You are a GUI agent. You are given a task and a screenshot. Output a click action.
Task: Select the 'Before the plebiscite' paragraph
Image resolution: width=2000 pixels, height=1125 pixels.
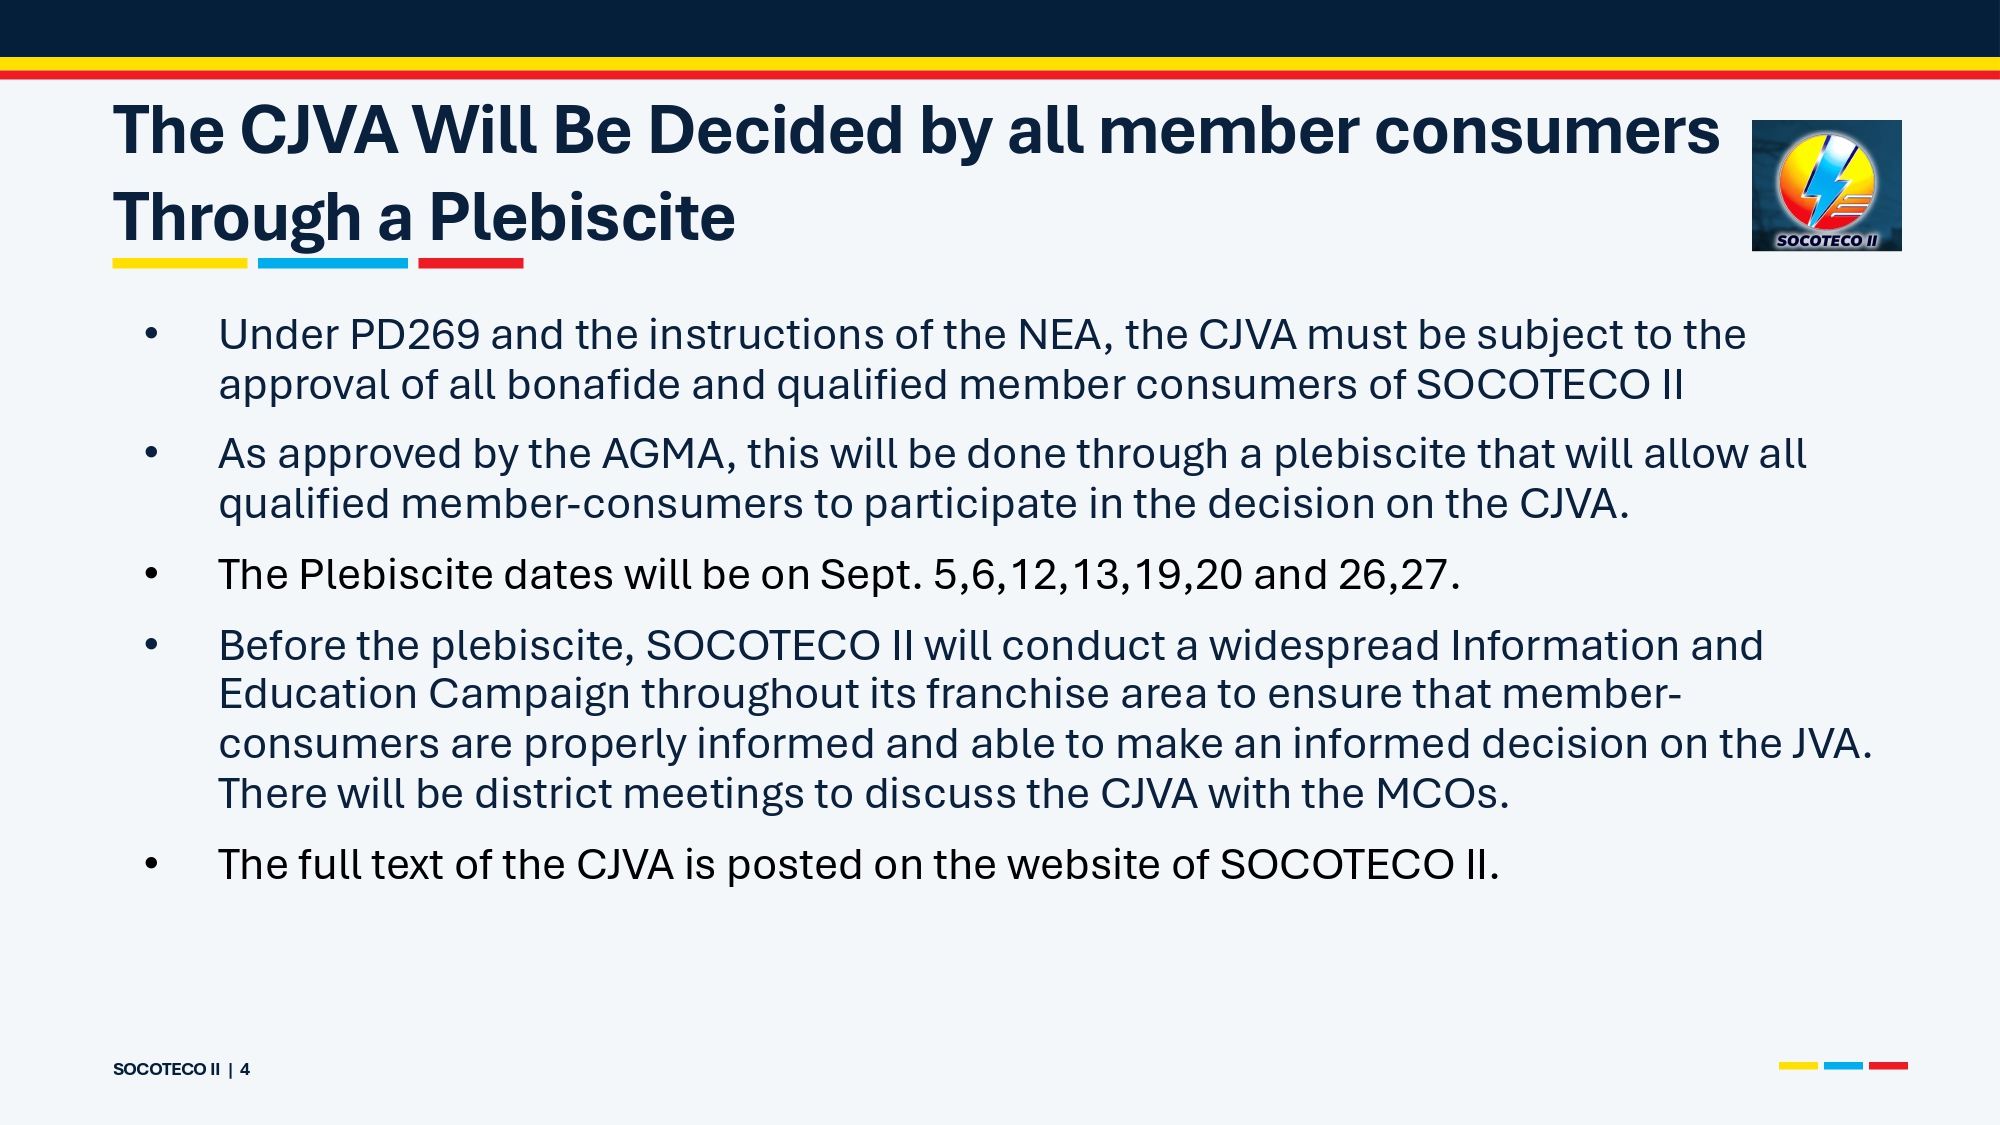click(x=1045, y=719)
